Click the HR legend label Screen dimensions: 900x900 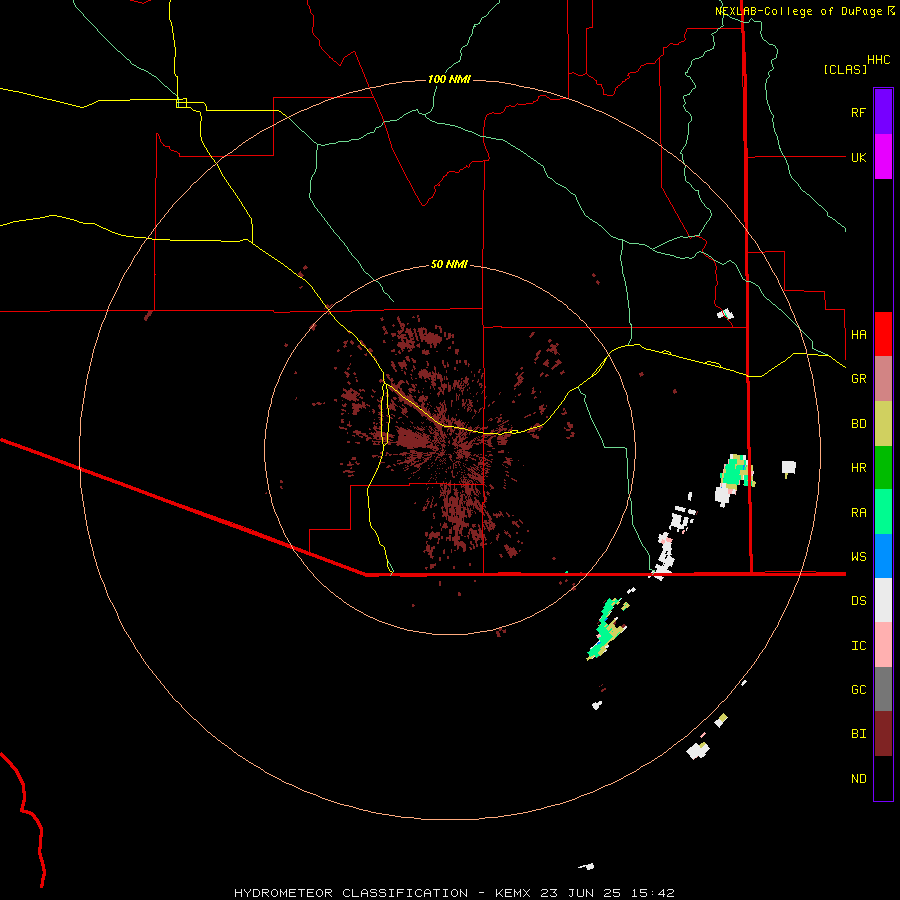click(858, 468)
